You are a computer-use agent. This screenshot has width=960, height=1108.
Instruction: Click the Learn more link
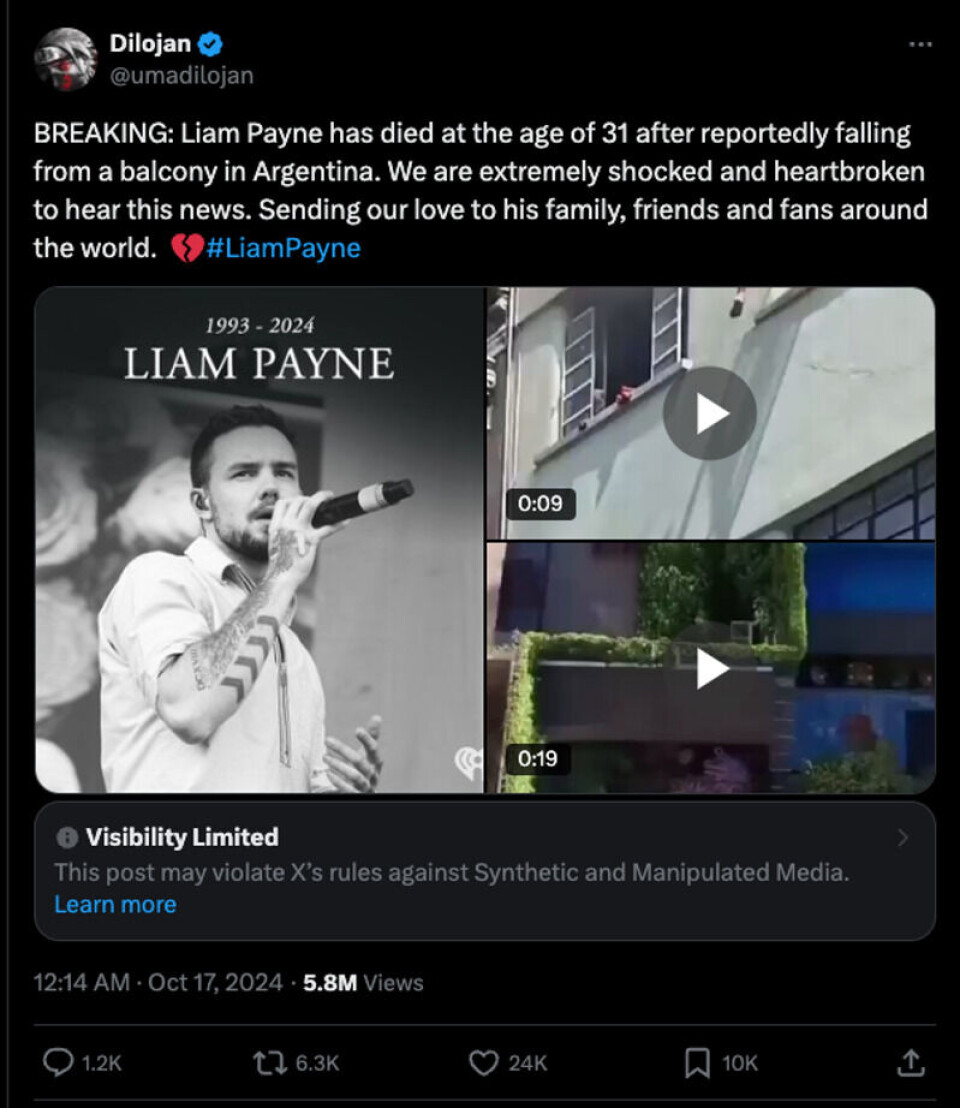pyautogui.click(x=115, y=904)
